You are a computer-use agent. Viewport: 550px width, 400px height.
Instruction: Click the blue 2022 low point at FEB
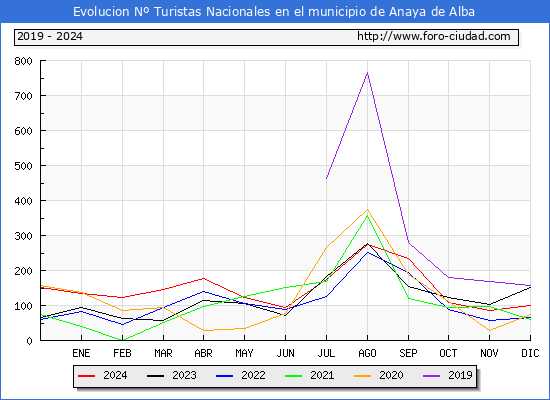point(122,325)
